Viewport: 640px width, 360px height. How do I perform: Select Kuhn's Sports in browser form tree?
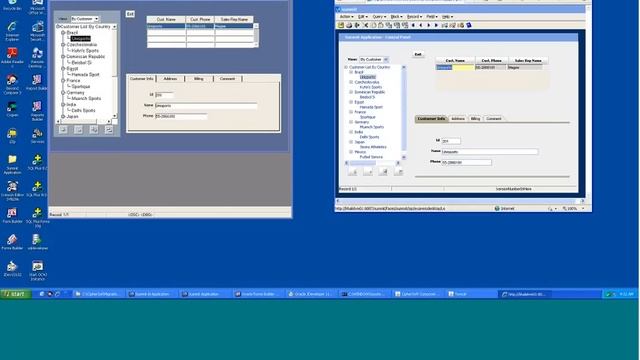[x=371, y=87]
